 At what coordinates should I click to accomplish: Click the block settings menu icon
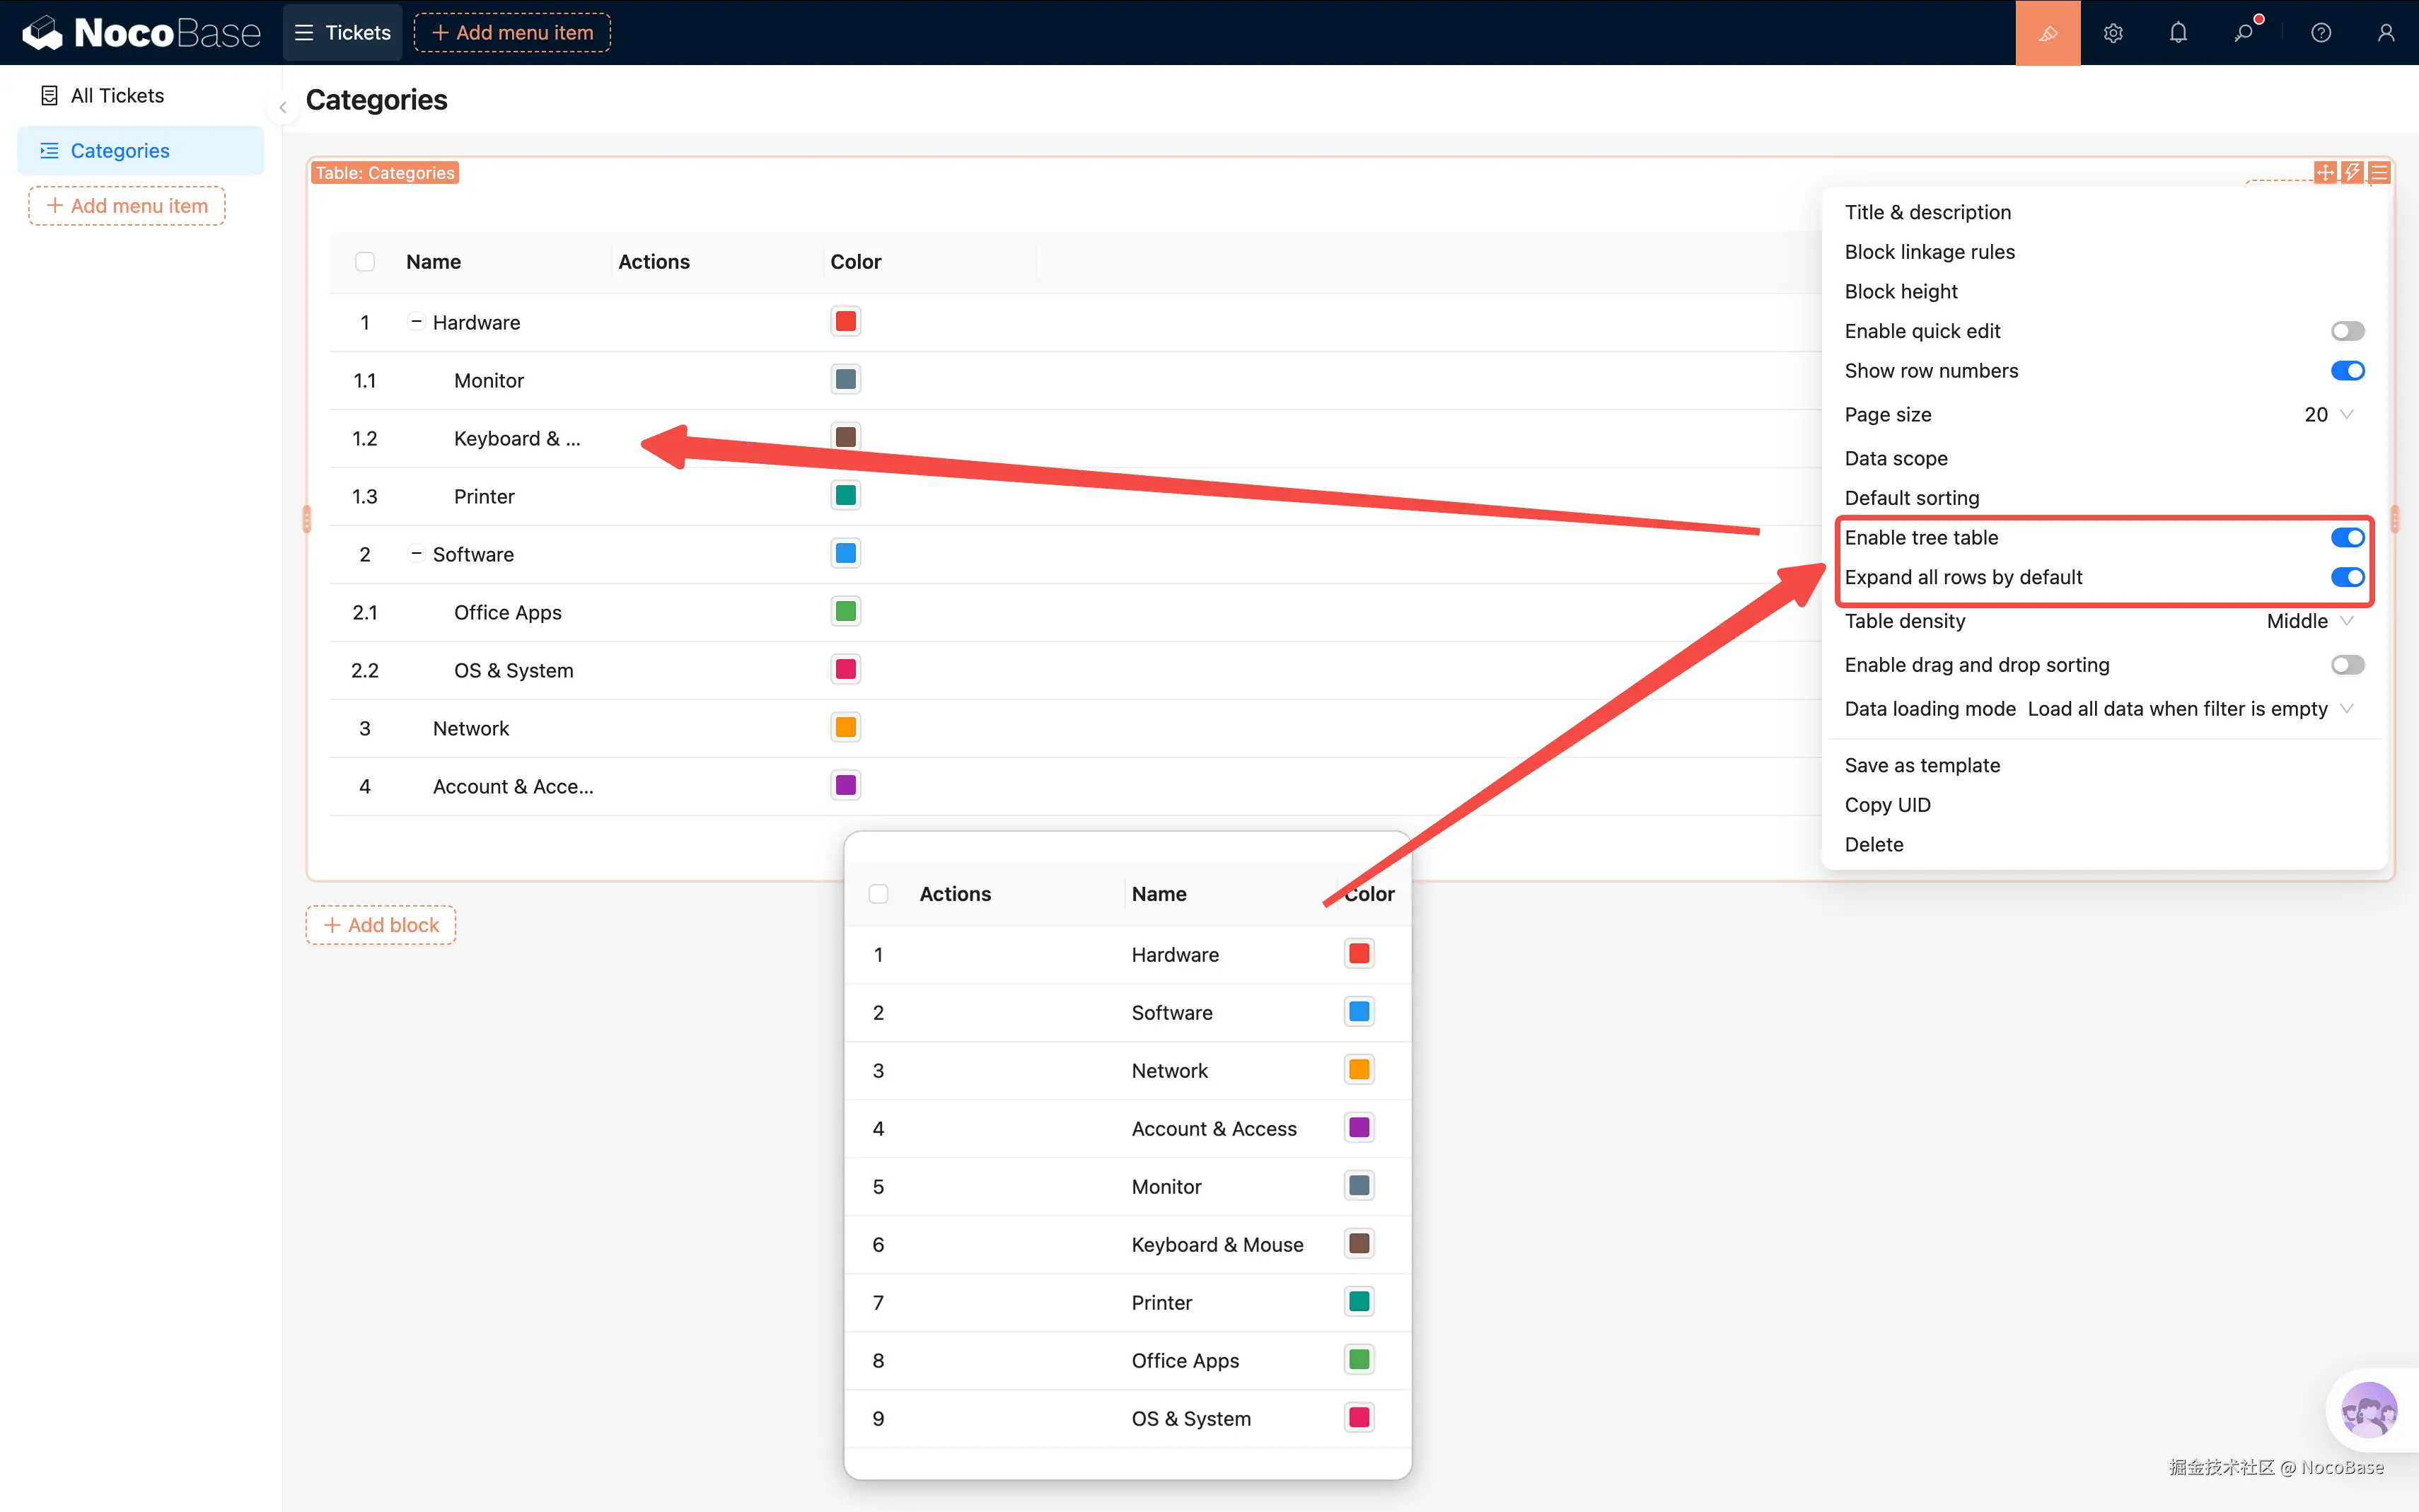point(2379,173)
